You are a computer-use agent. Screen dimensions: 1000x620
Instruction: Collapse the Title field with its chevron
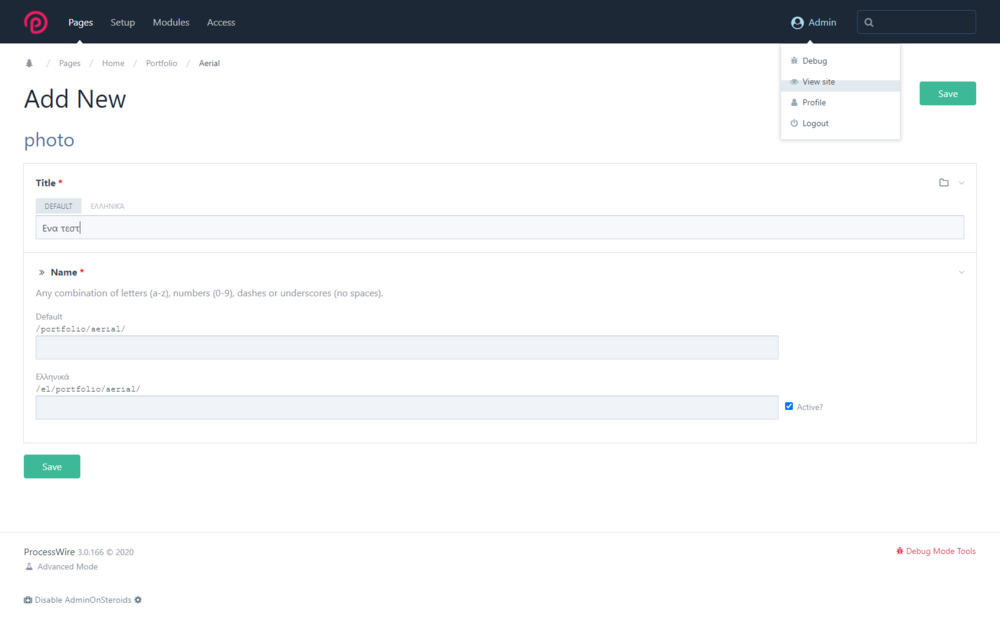point(962,183)
